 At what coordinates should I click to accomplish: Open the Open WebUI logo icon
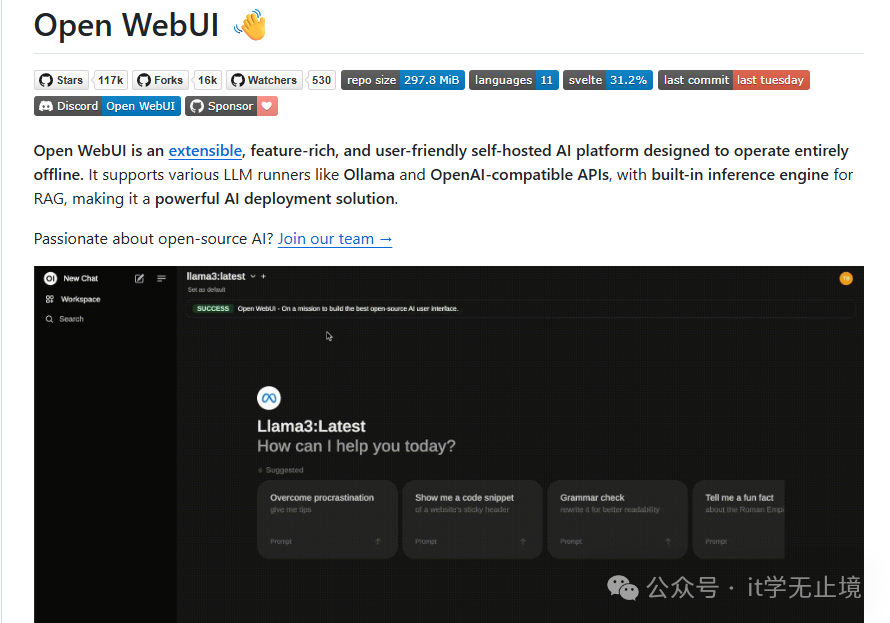pyautogui.click(x=49, y=278)
